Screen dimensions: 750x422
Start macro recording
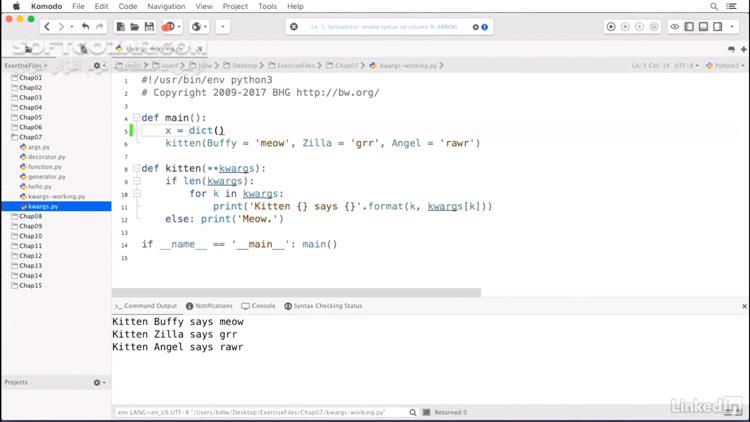tap(611, 27)
